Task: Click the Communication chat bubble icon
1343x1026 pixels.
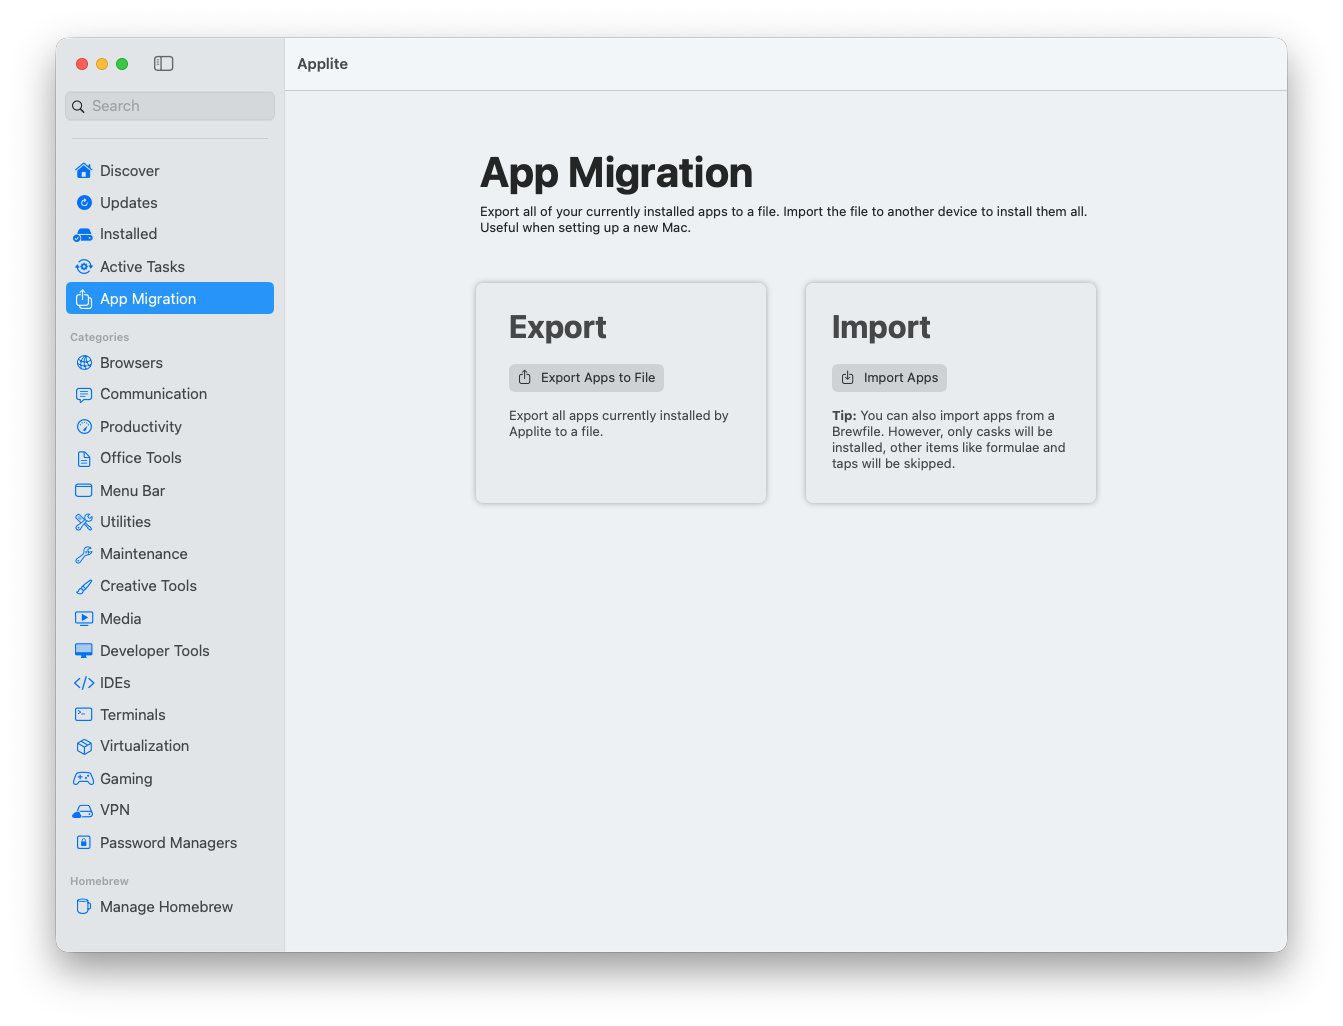Action: pos(84,395)
